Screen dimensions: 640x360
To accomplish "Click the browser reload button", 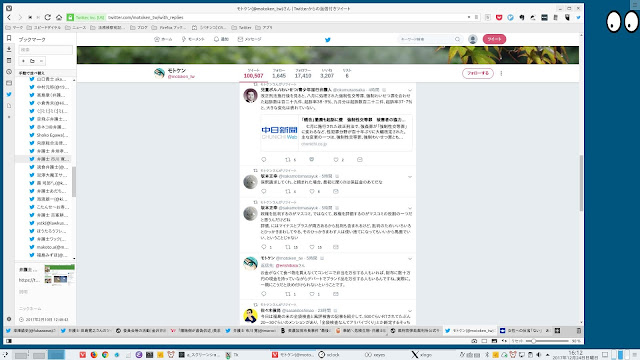I will (x=48, y=17).
